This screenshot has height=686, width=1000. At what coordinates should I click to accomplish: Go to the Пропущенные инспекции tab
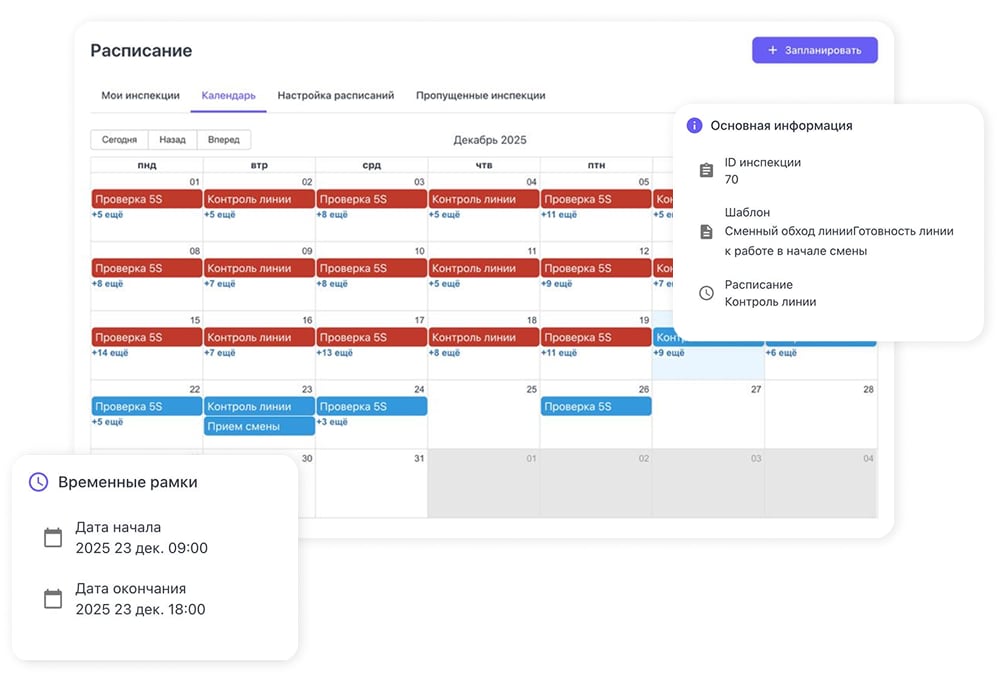coord(480,96)
